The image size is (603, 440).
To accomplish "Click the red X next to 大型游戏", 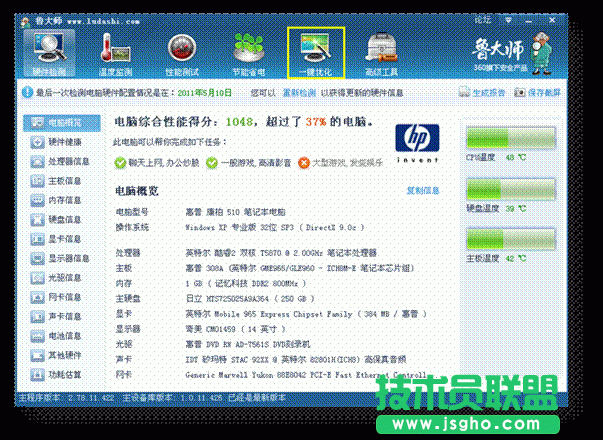I will pos(304,163).
